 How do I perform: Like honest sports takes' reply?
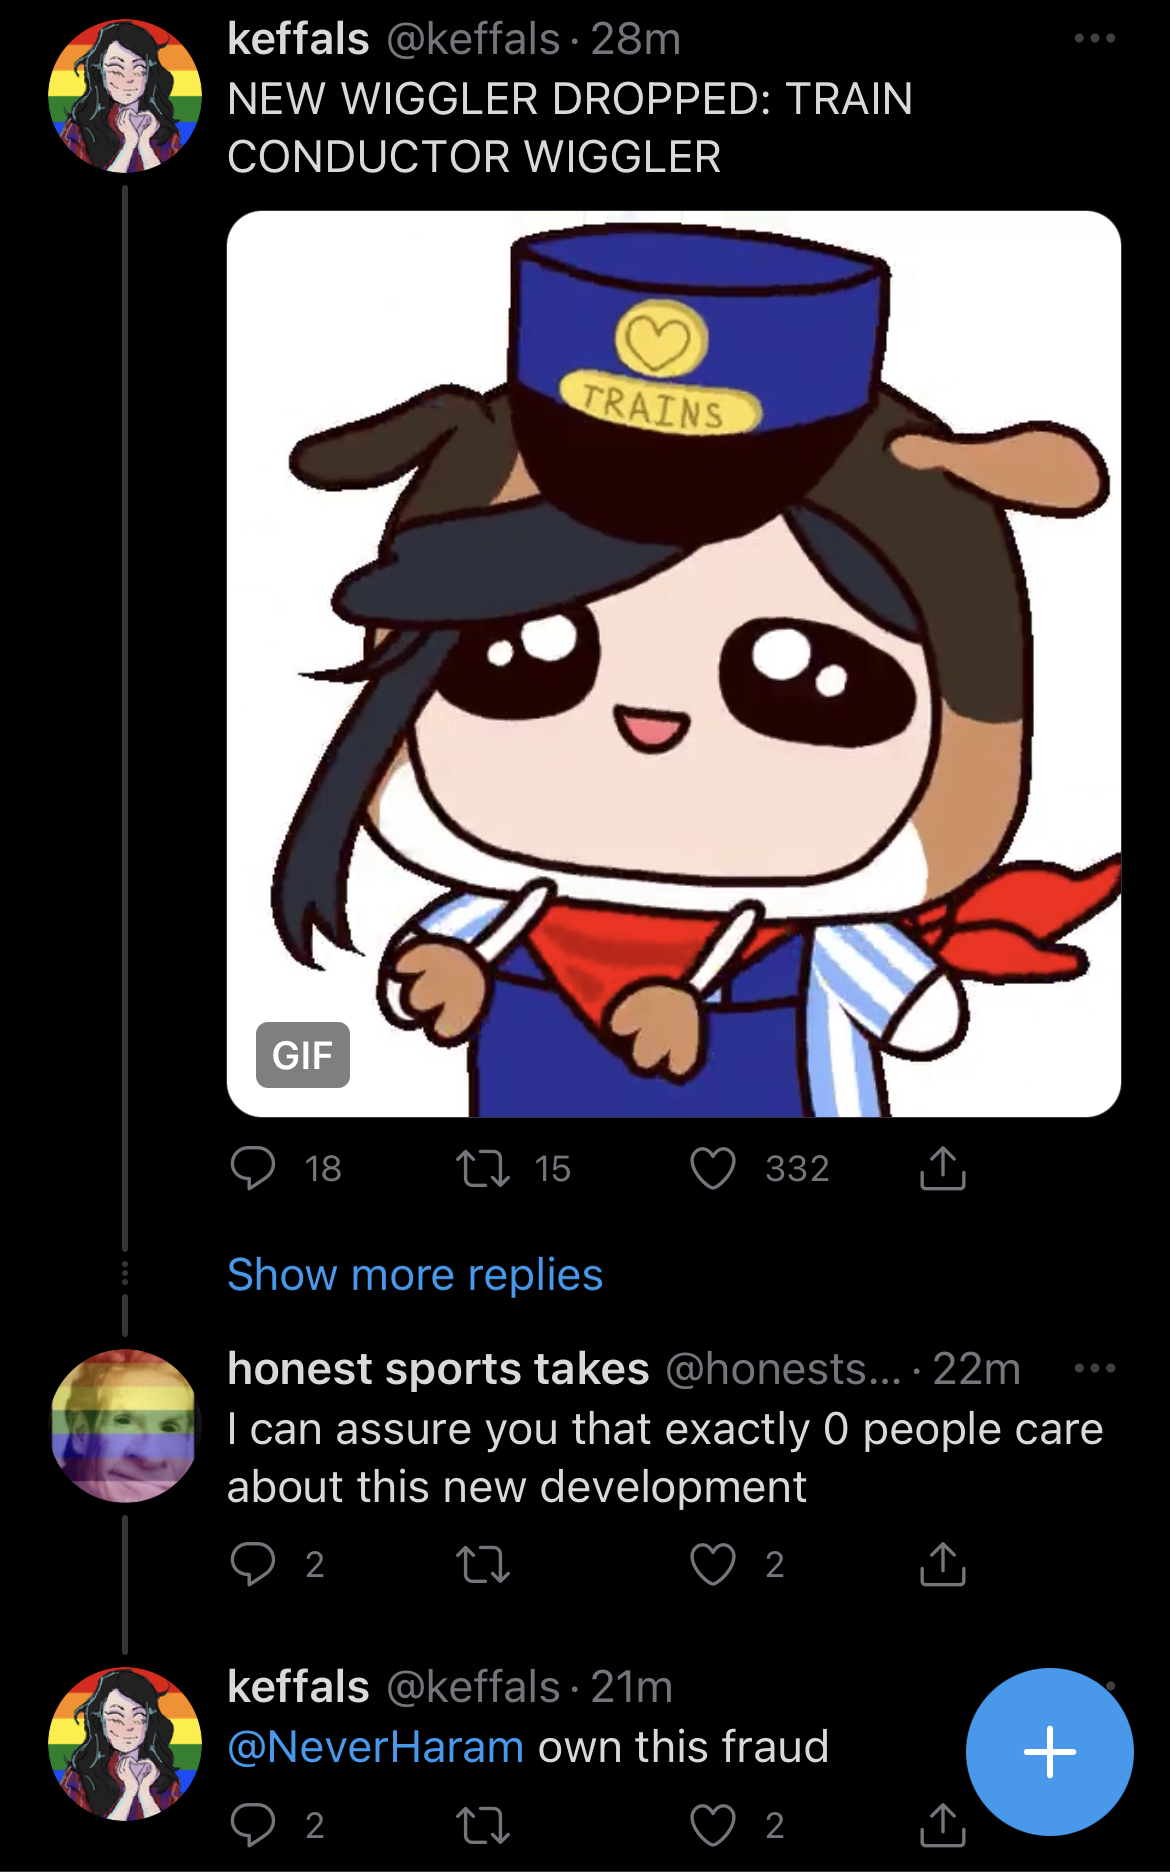(x=713, y=1564)
